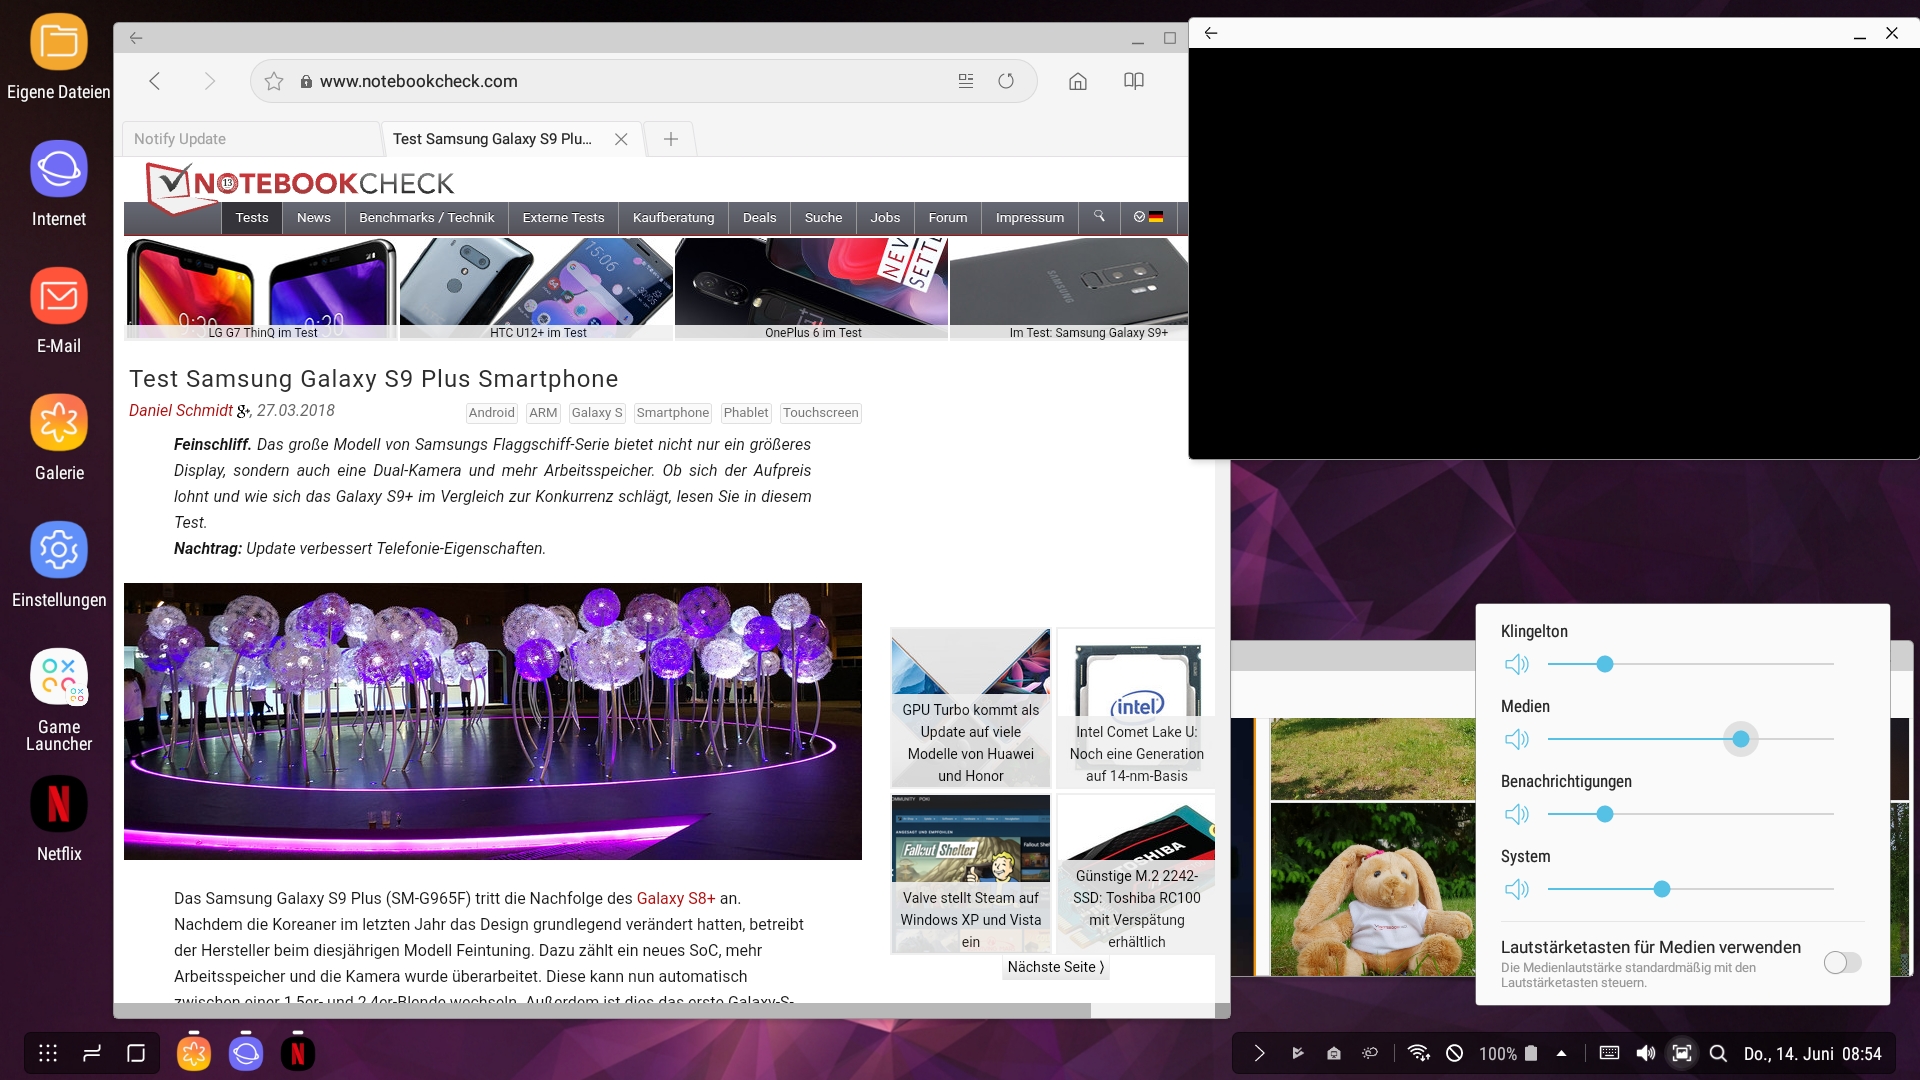This screenshot has width=1920, height=1080.
Task: Adjust the Benachrichtigungen volume slider
Action: point(1690,814)
